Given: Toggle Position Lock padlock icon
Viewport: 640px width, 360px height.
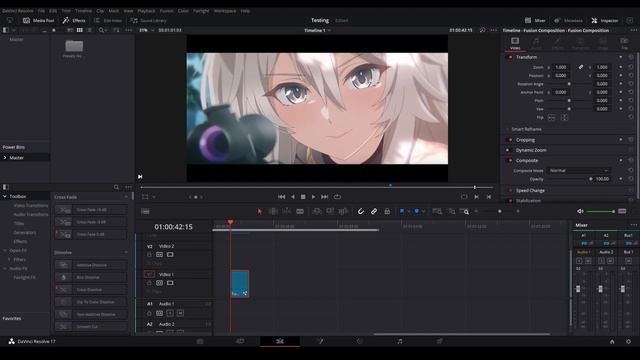Looking at the screenshot, I should coord(387,211).
